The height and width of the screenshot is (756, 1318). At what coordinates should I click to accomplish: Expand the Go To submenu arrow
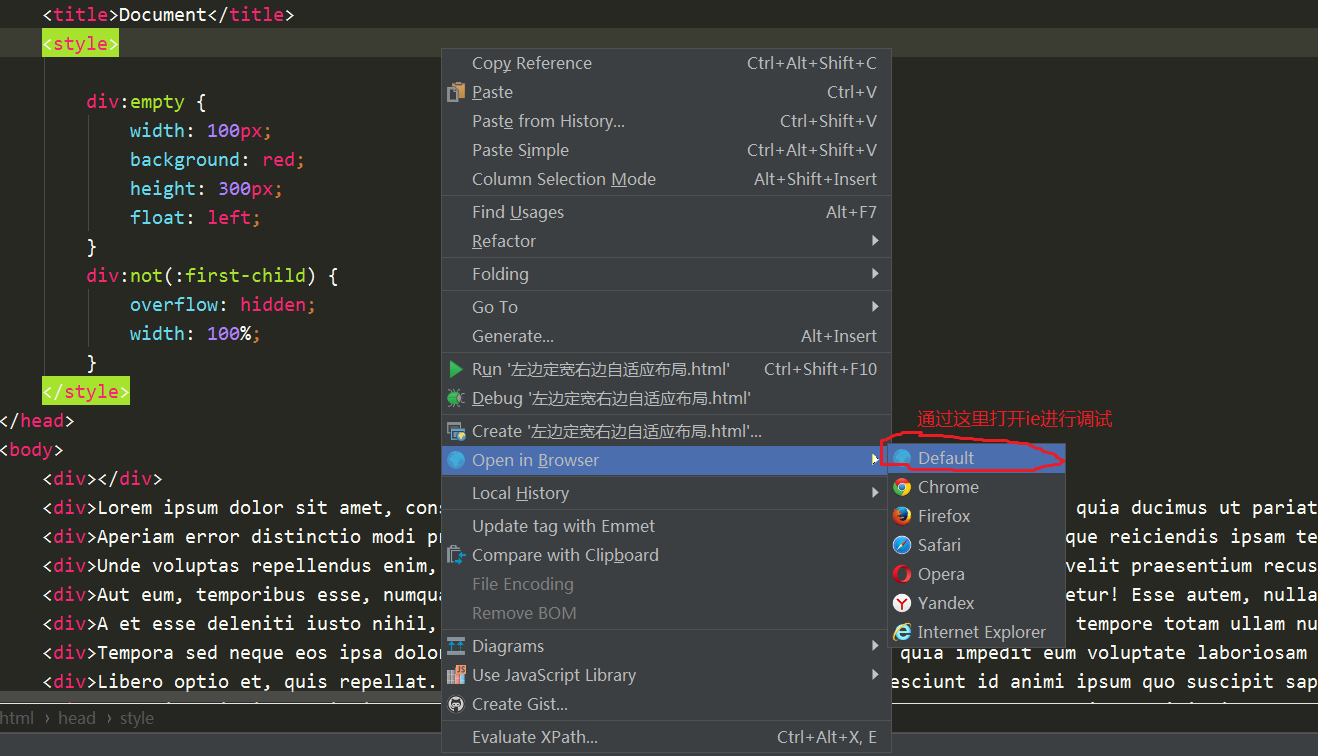(x=875, y=307)
